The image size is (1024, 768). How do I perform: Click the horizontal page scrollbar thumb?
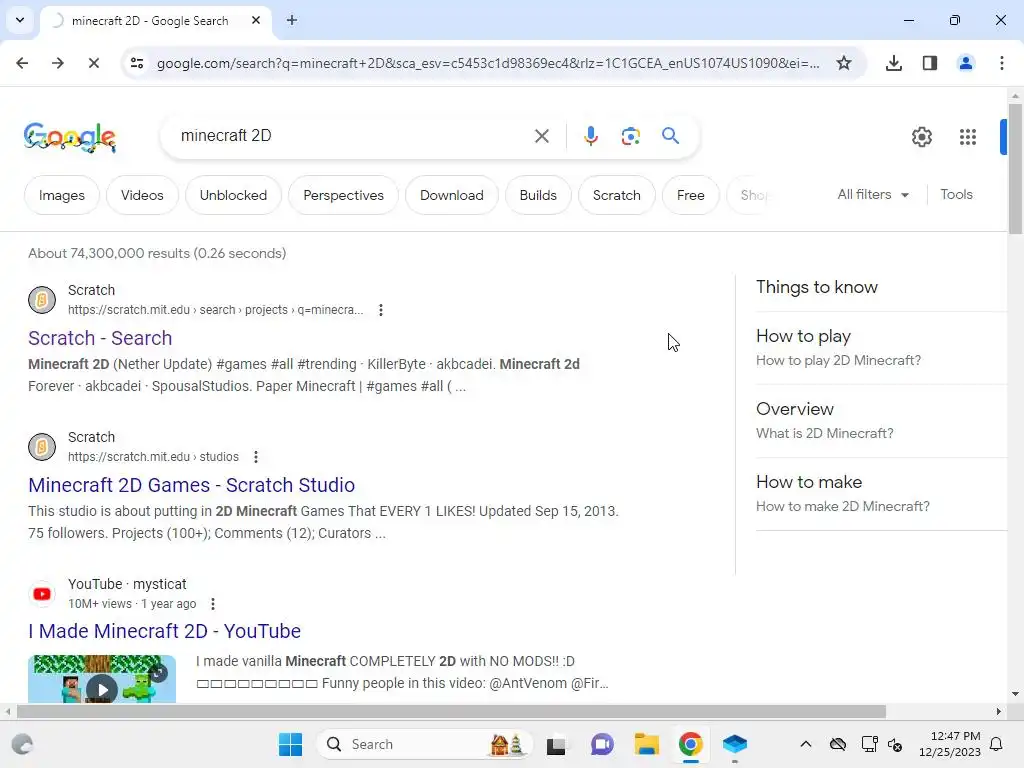(x=451, y=712)
